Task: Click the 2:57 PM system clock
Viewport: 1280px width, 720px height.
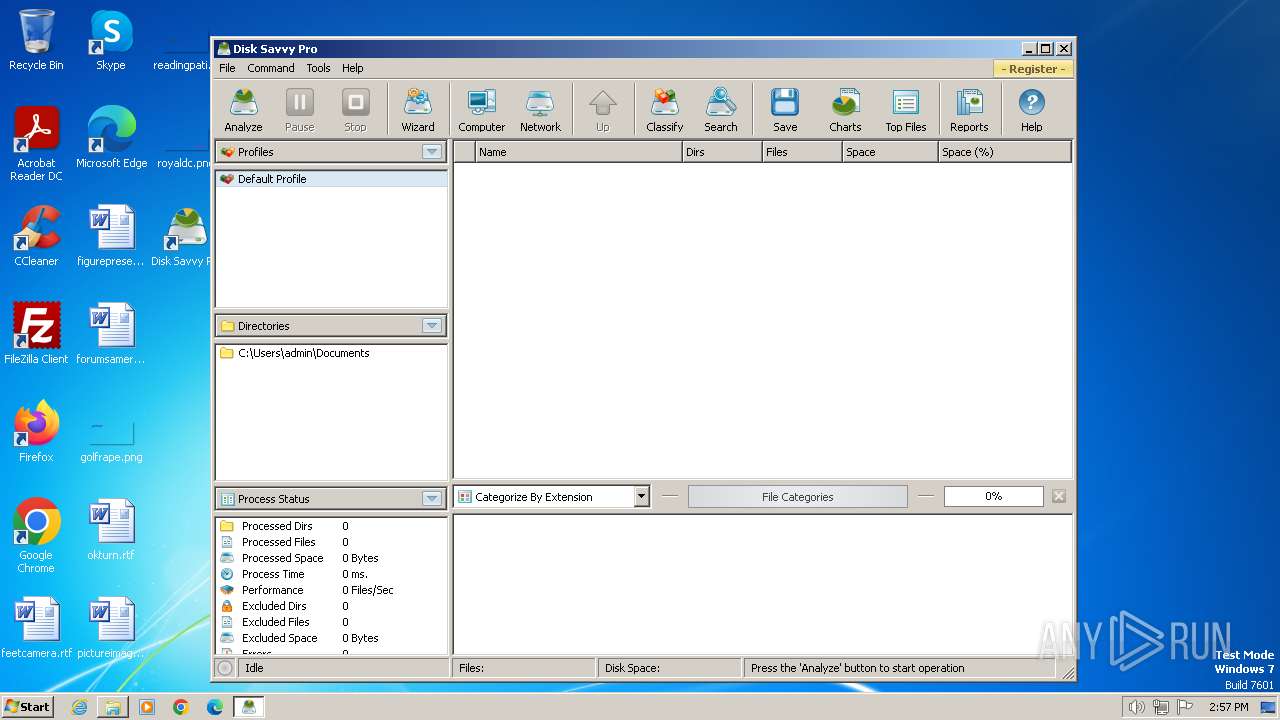Action: coord(1228,707)
